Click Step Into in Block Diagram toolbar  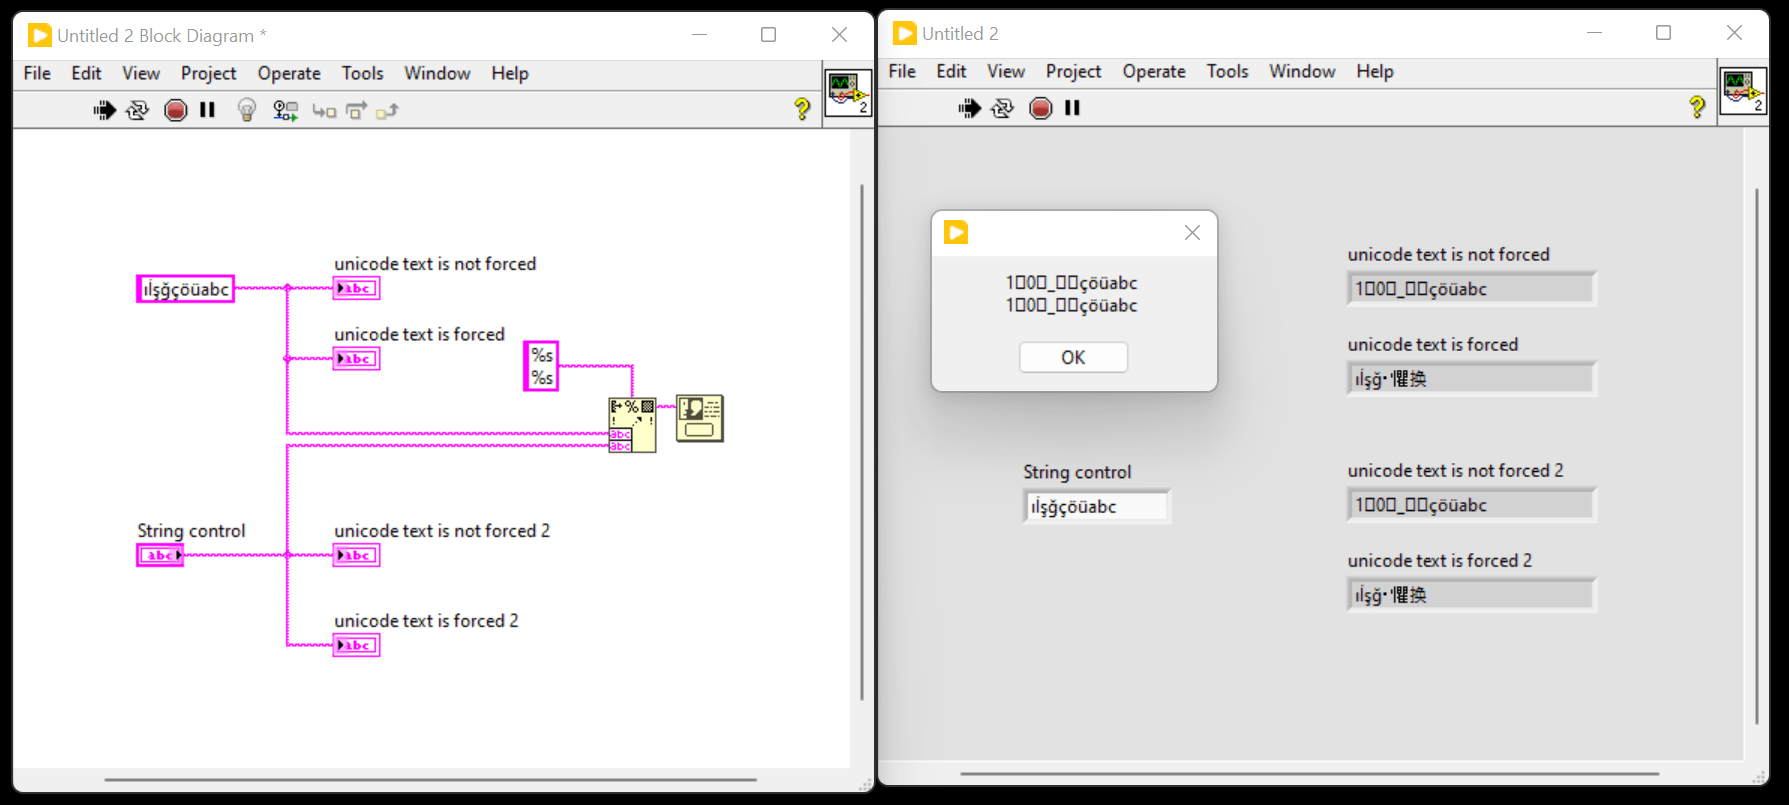pos(324,111)
